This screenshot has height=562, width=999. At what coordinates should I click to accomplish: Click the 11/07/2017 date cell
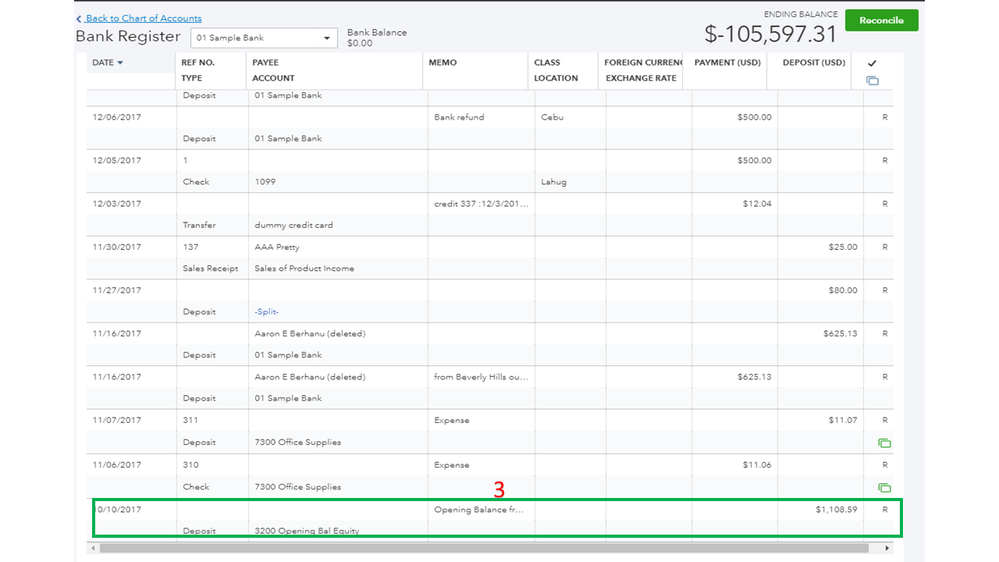click(117, 421)
